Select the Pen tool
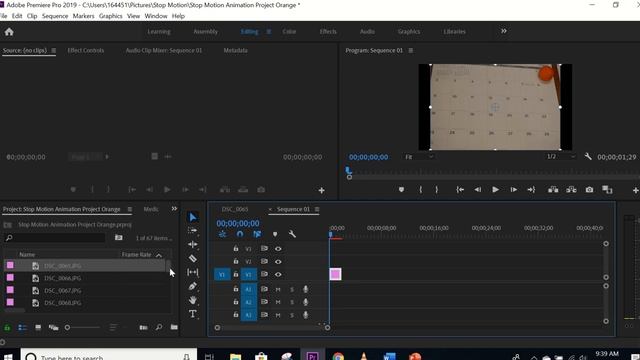 193,286
